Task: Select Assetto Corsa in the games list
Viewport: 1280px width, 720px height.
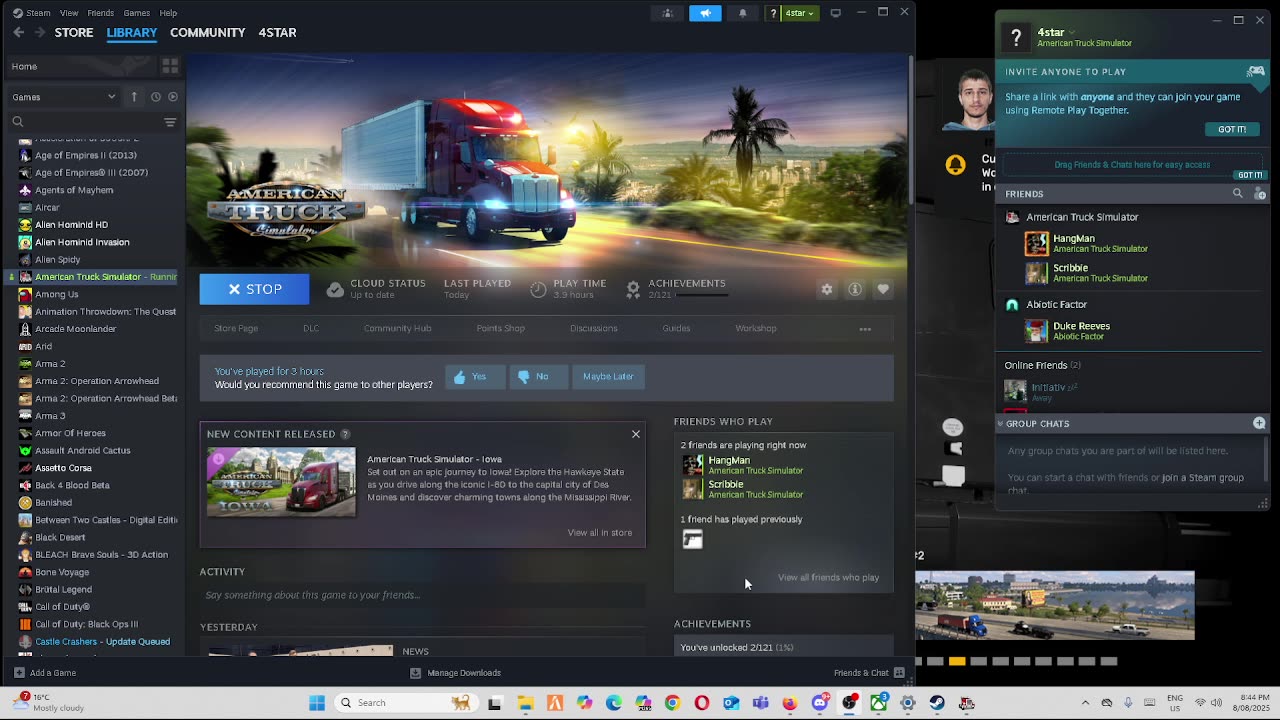Action: [63, 468]
